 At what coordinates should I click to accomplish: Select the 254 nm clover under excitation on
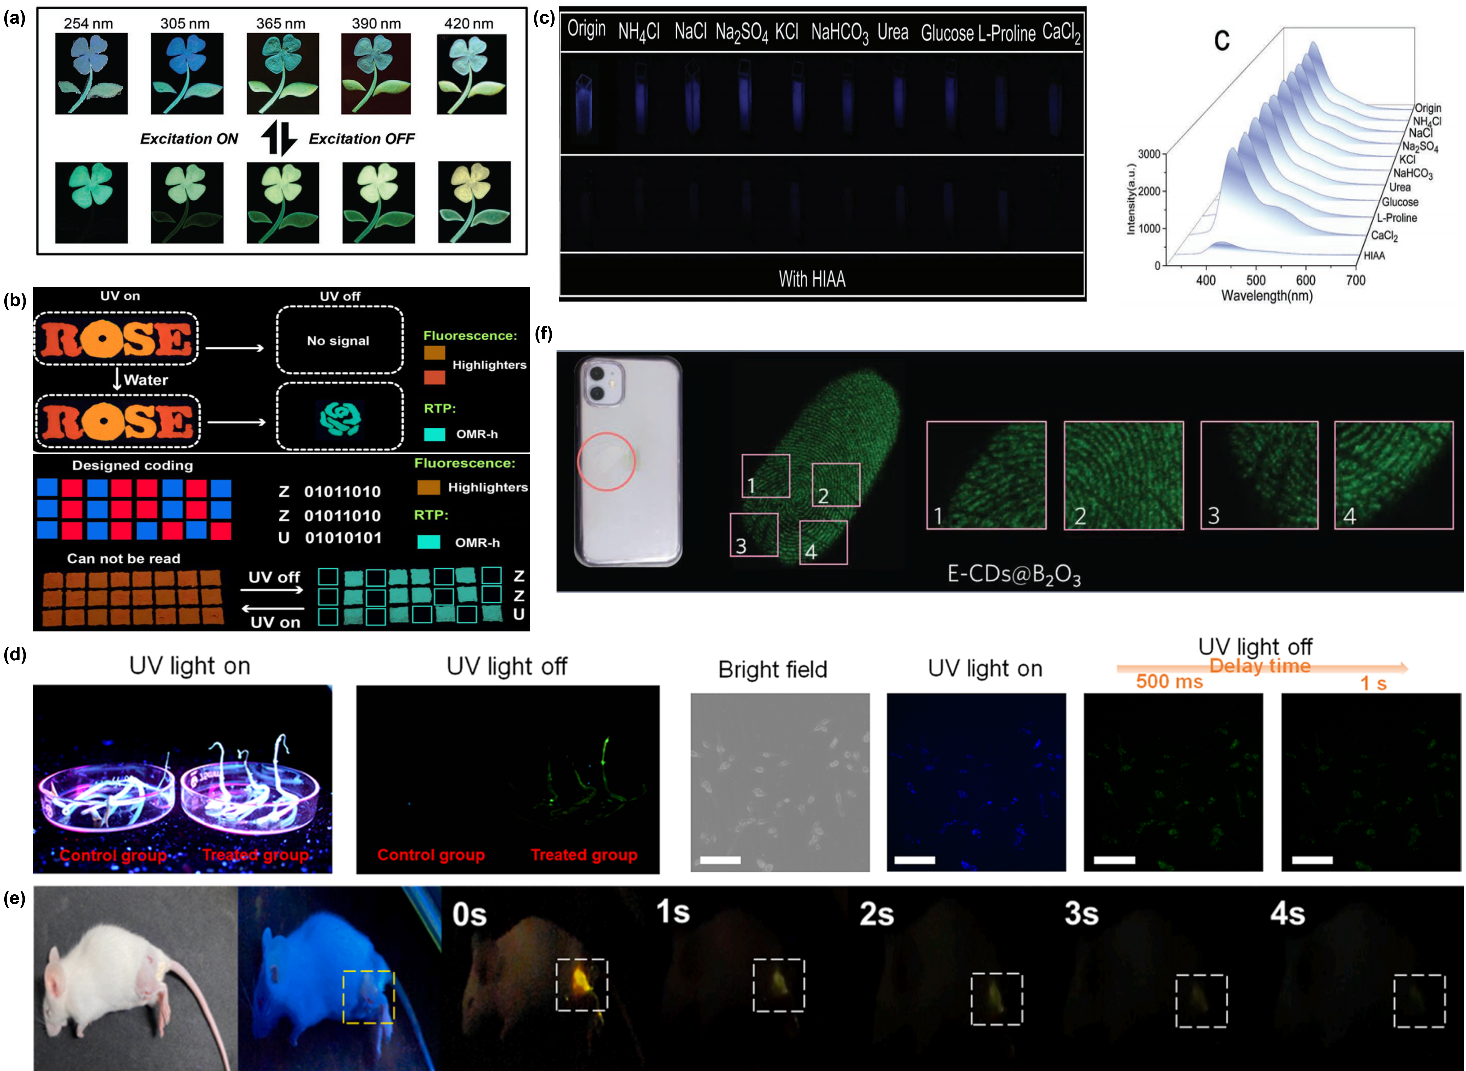tap(91, 74)
